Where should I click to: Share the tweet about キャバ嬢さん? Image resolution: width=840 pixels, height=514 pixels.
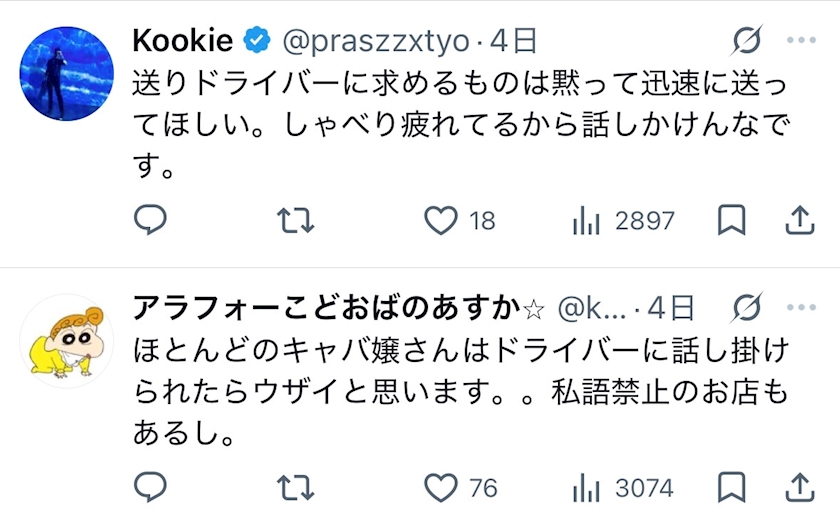[x=800, y=488]
